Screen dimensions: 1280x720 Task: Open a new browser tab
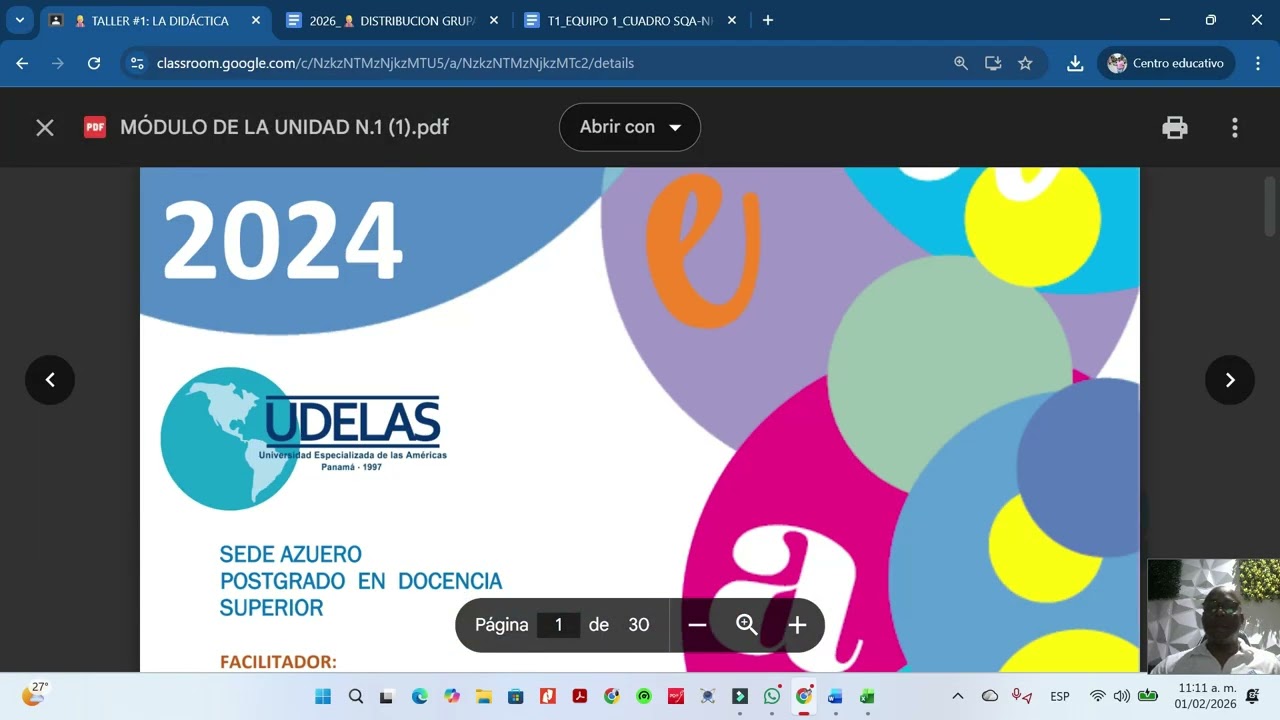pos(768,20)
